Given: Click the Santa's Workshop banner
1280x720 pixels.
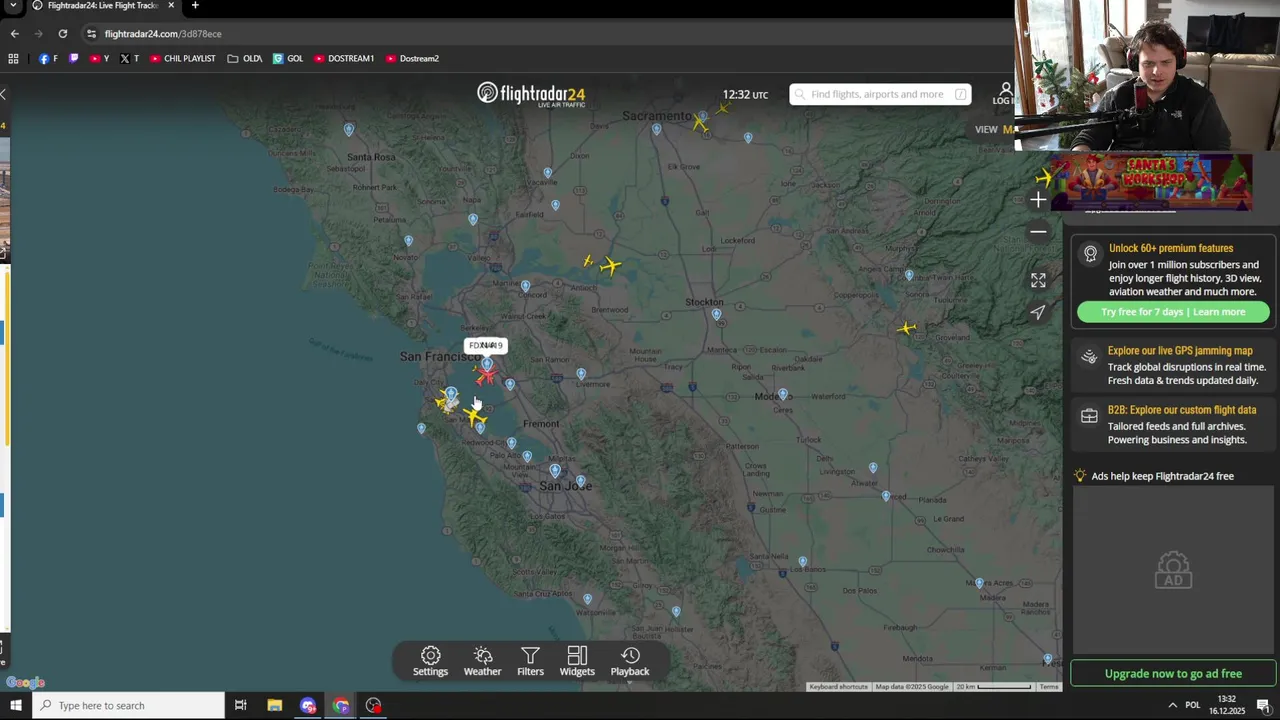Looking at the screenshot, I should click(1150, 182).
